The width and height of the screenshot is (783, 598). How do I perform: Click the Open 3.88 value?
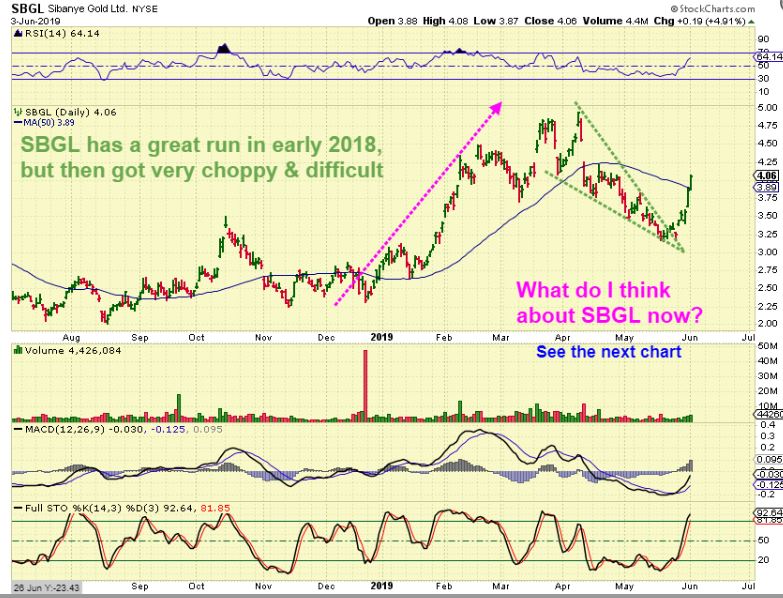(392, 21)
